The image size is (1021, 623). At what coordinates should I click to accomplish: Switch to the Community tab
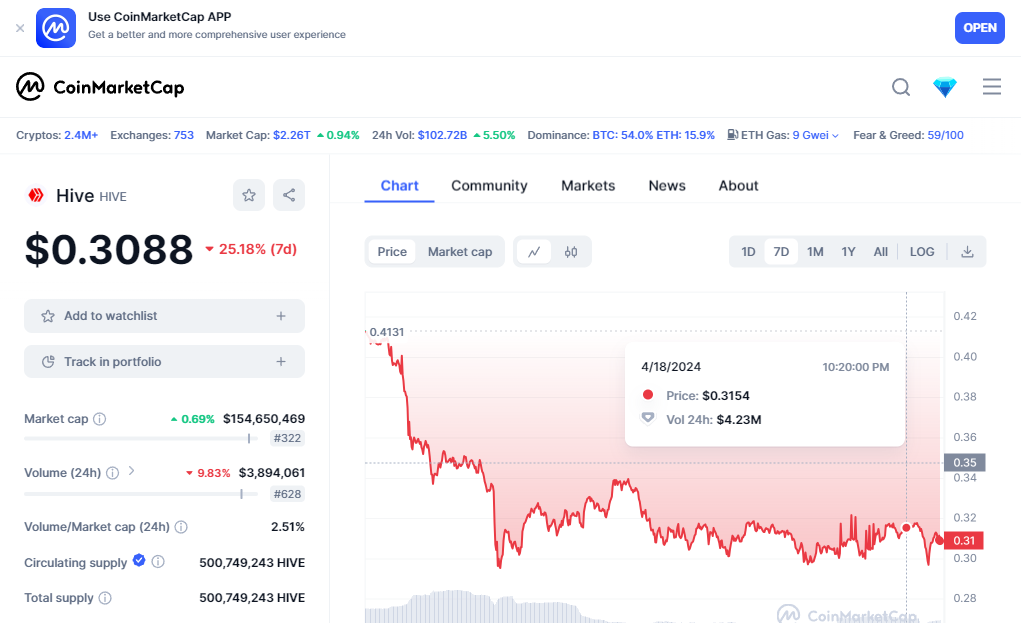pos(489,186)
